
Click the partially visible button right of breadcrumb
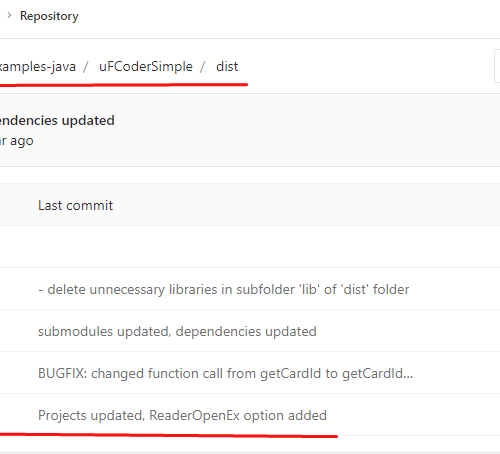[497, 66]
